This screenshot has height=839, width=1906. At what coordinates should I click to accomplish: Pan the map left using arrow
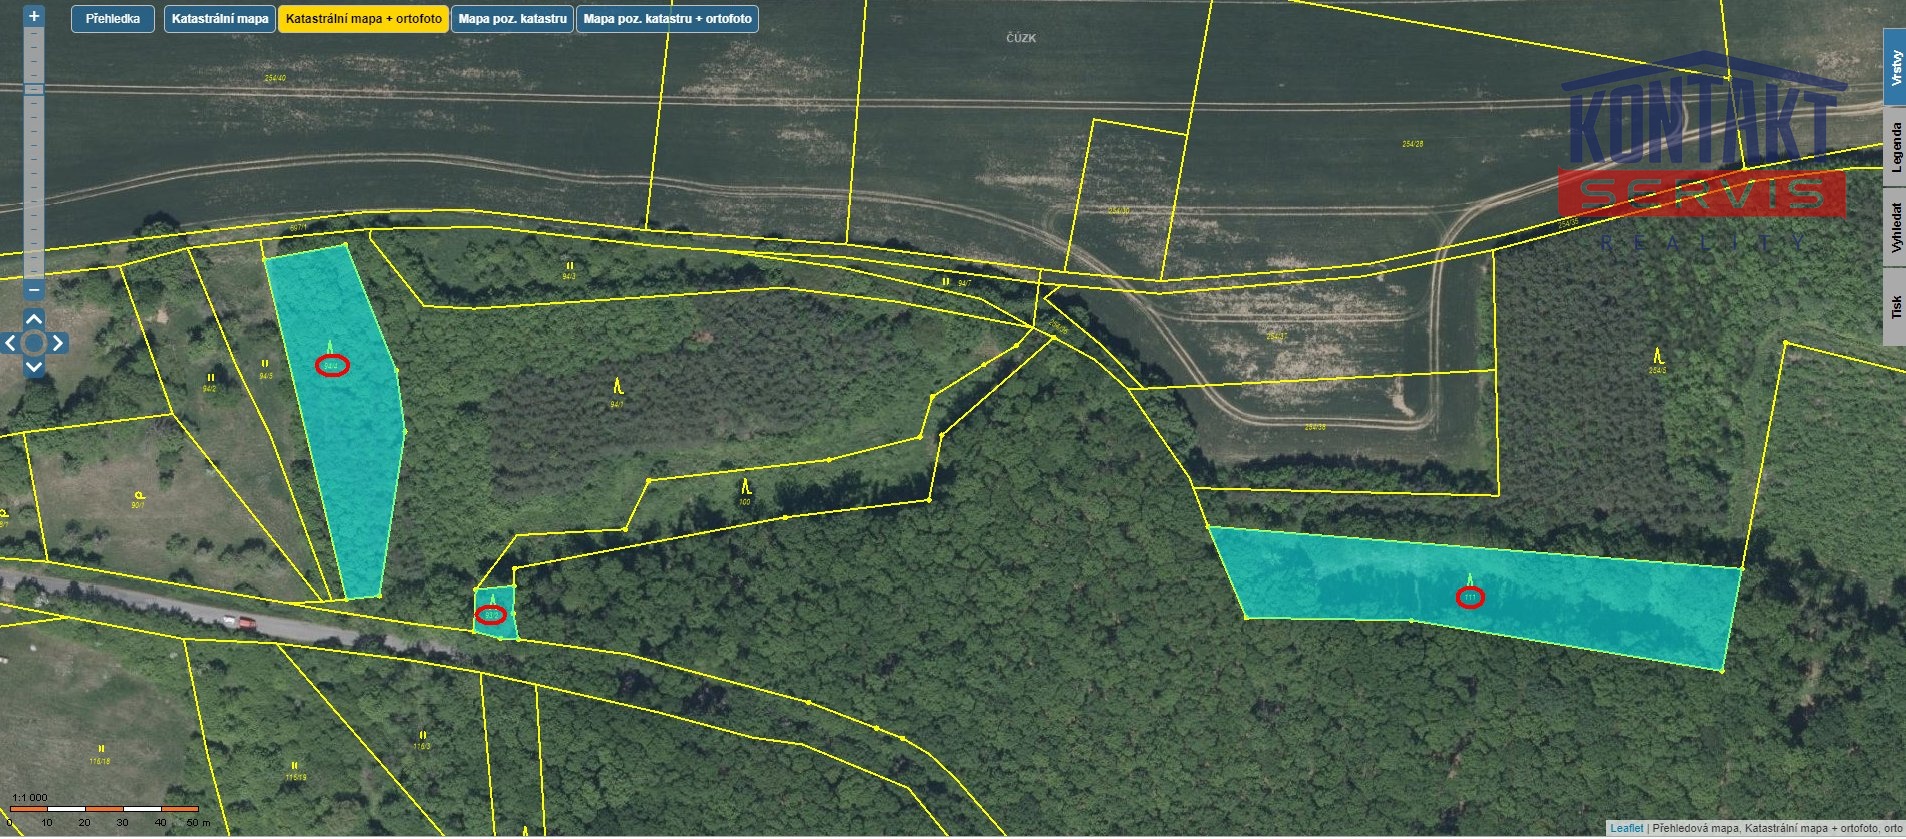click(x=10, y=343)
